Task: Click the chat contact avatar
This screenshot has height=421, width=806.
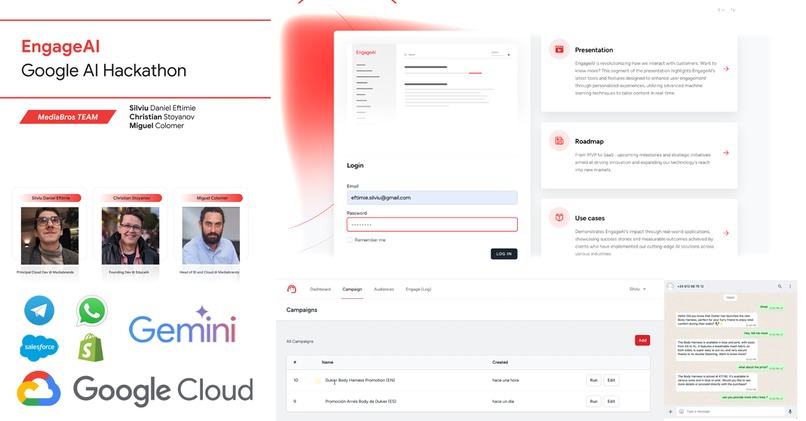Action: coord(670,286)
